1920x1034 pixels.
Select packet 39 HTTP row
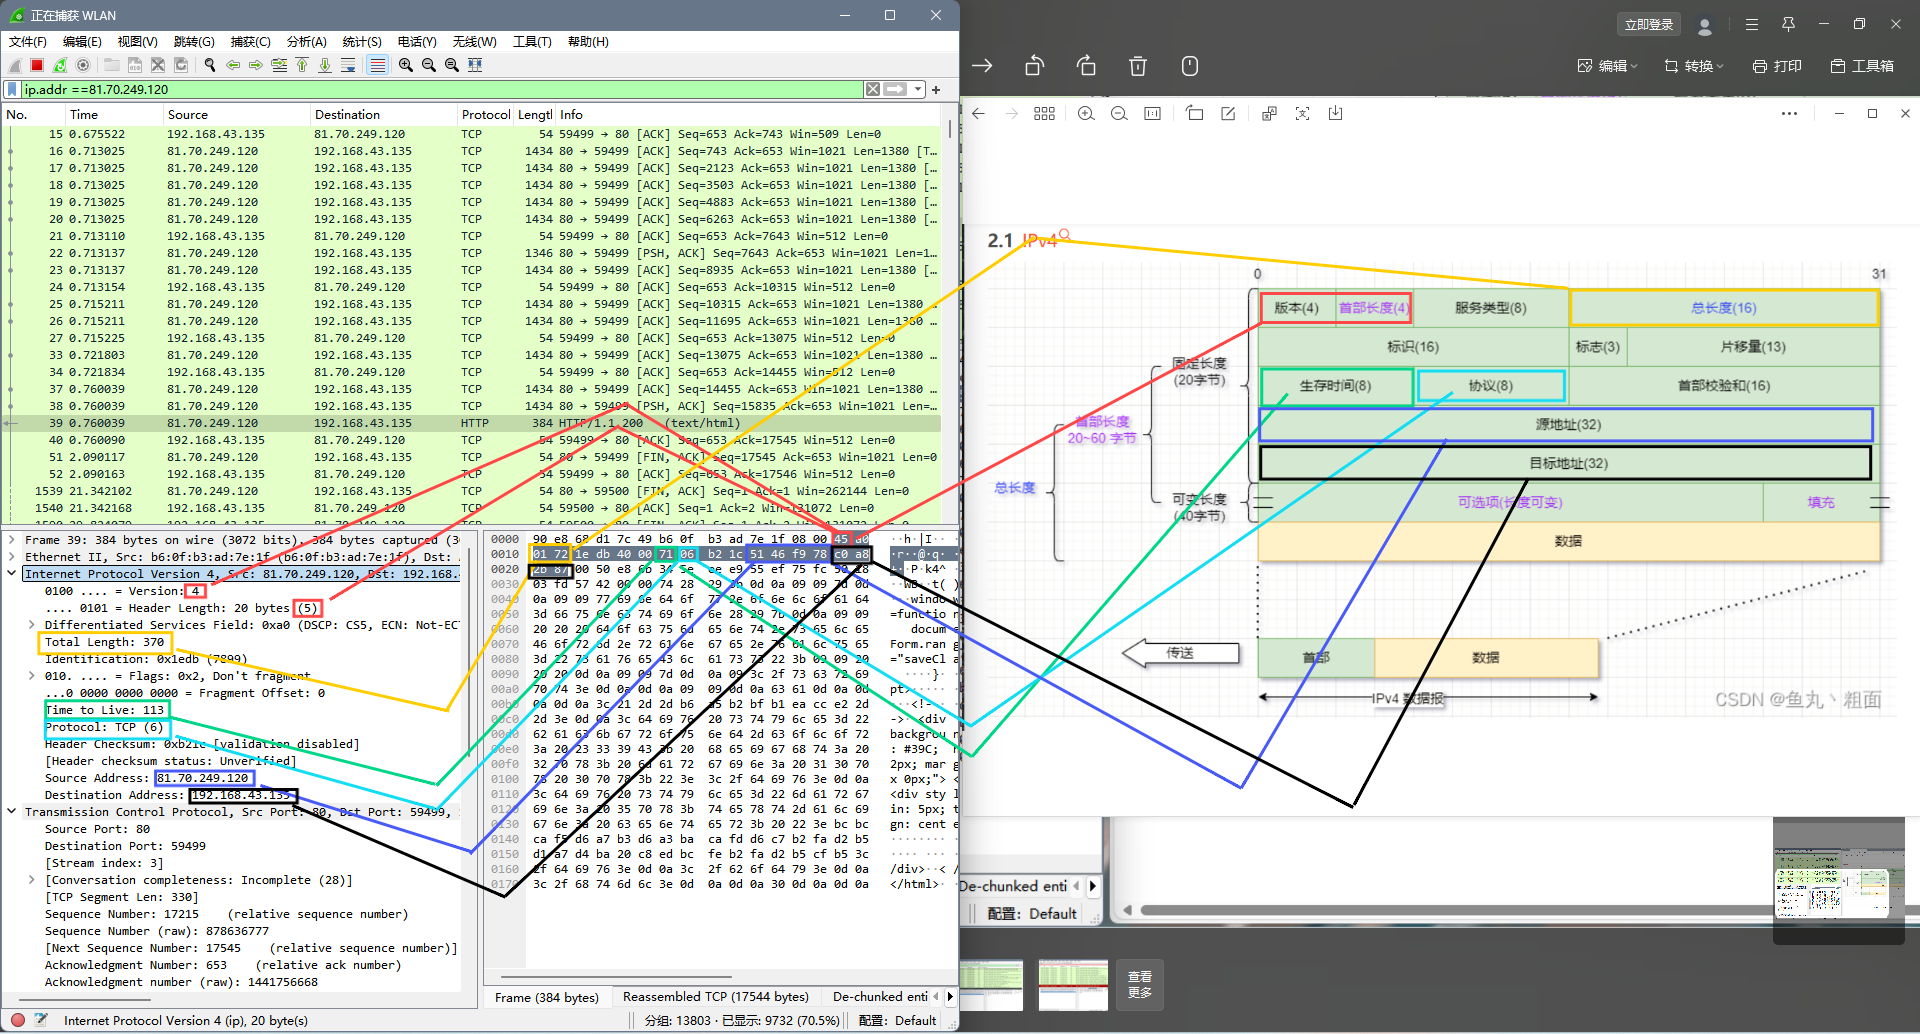click(472, 423)
